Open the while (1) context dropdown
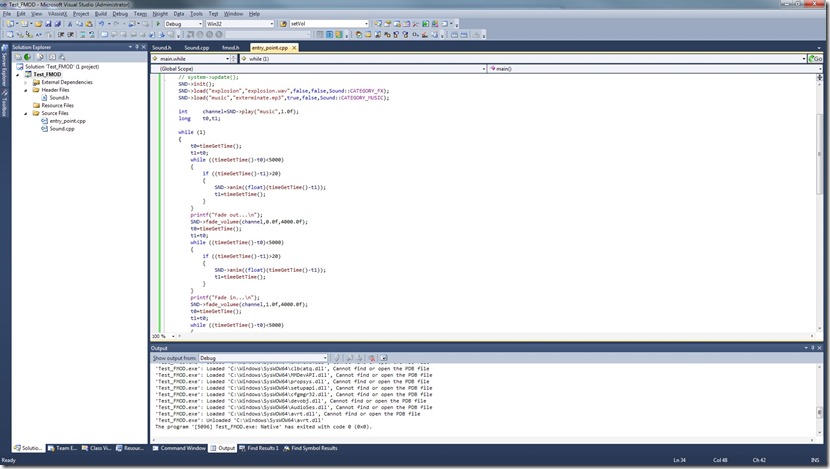This screenshot has width=830, height=469. click(x=523, y=59)
